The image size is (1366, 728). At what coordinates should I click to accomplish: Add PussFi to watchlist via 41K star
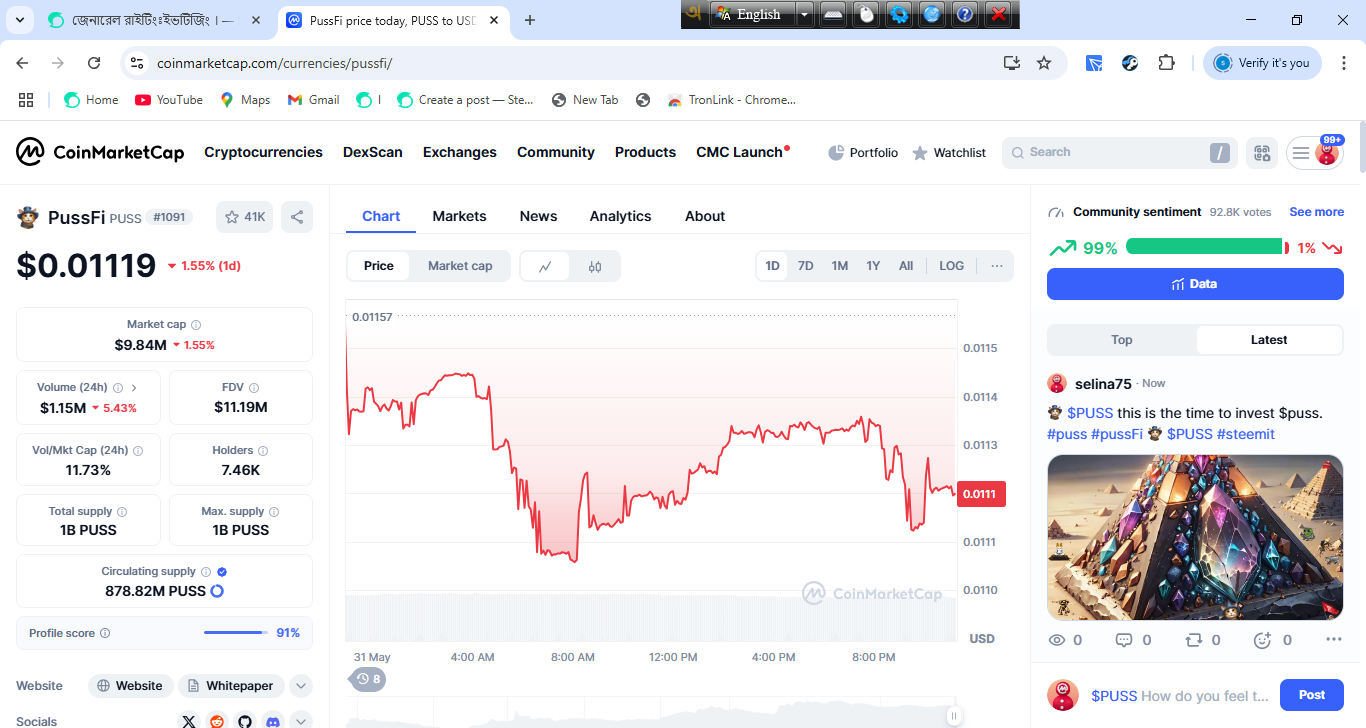[x=245, y=217]
